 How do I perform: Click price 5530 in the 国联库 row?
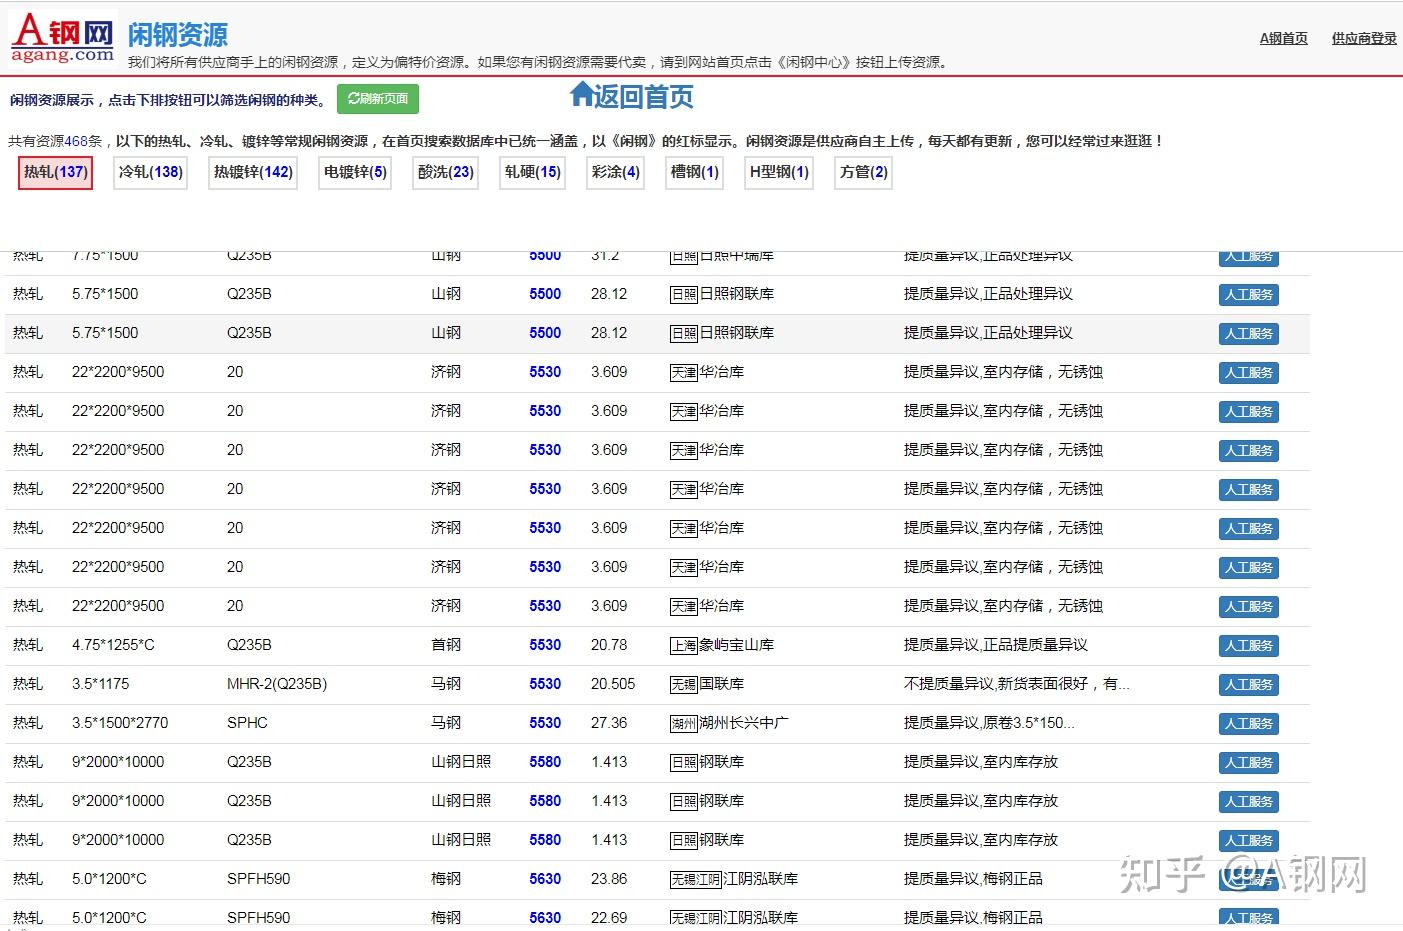pos(545,684)
